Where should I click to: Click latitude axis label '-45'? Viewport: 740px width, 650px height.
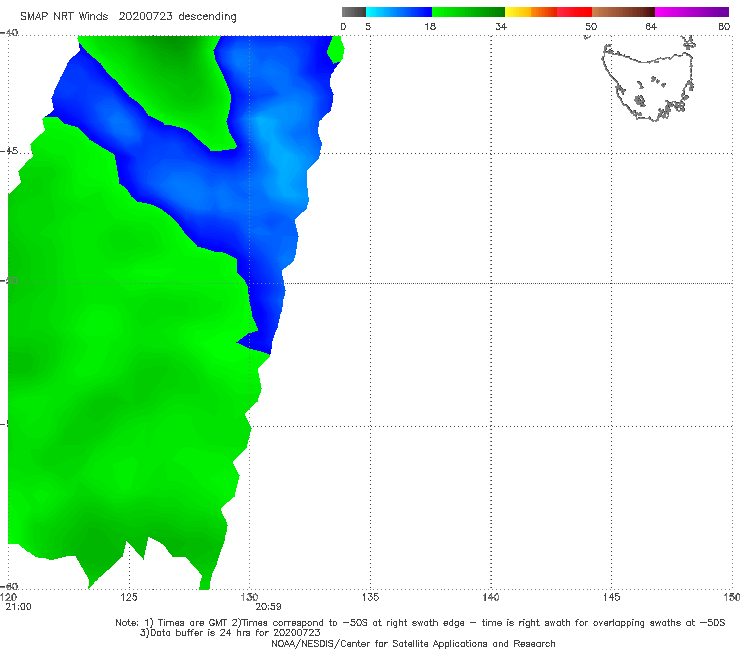click(x=9, y=151)
